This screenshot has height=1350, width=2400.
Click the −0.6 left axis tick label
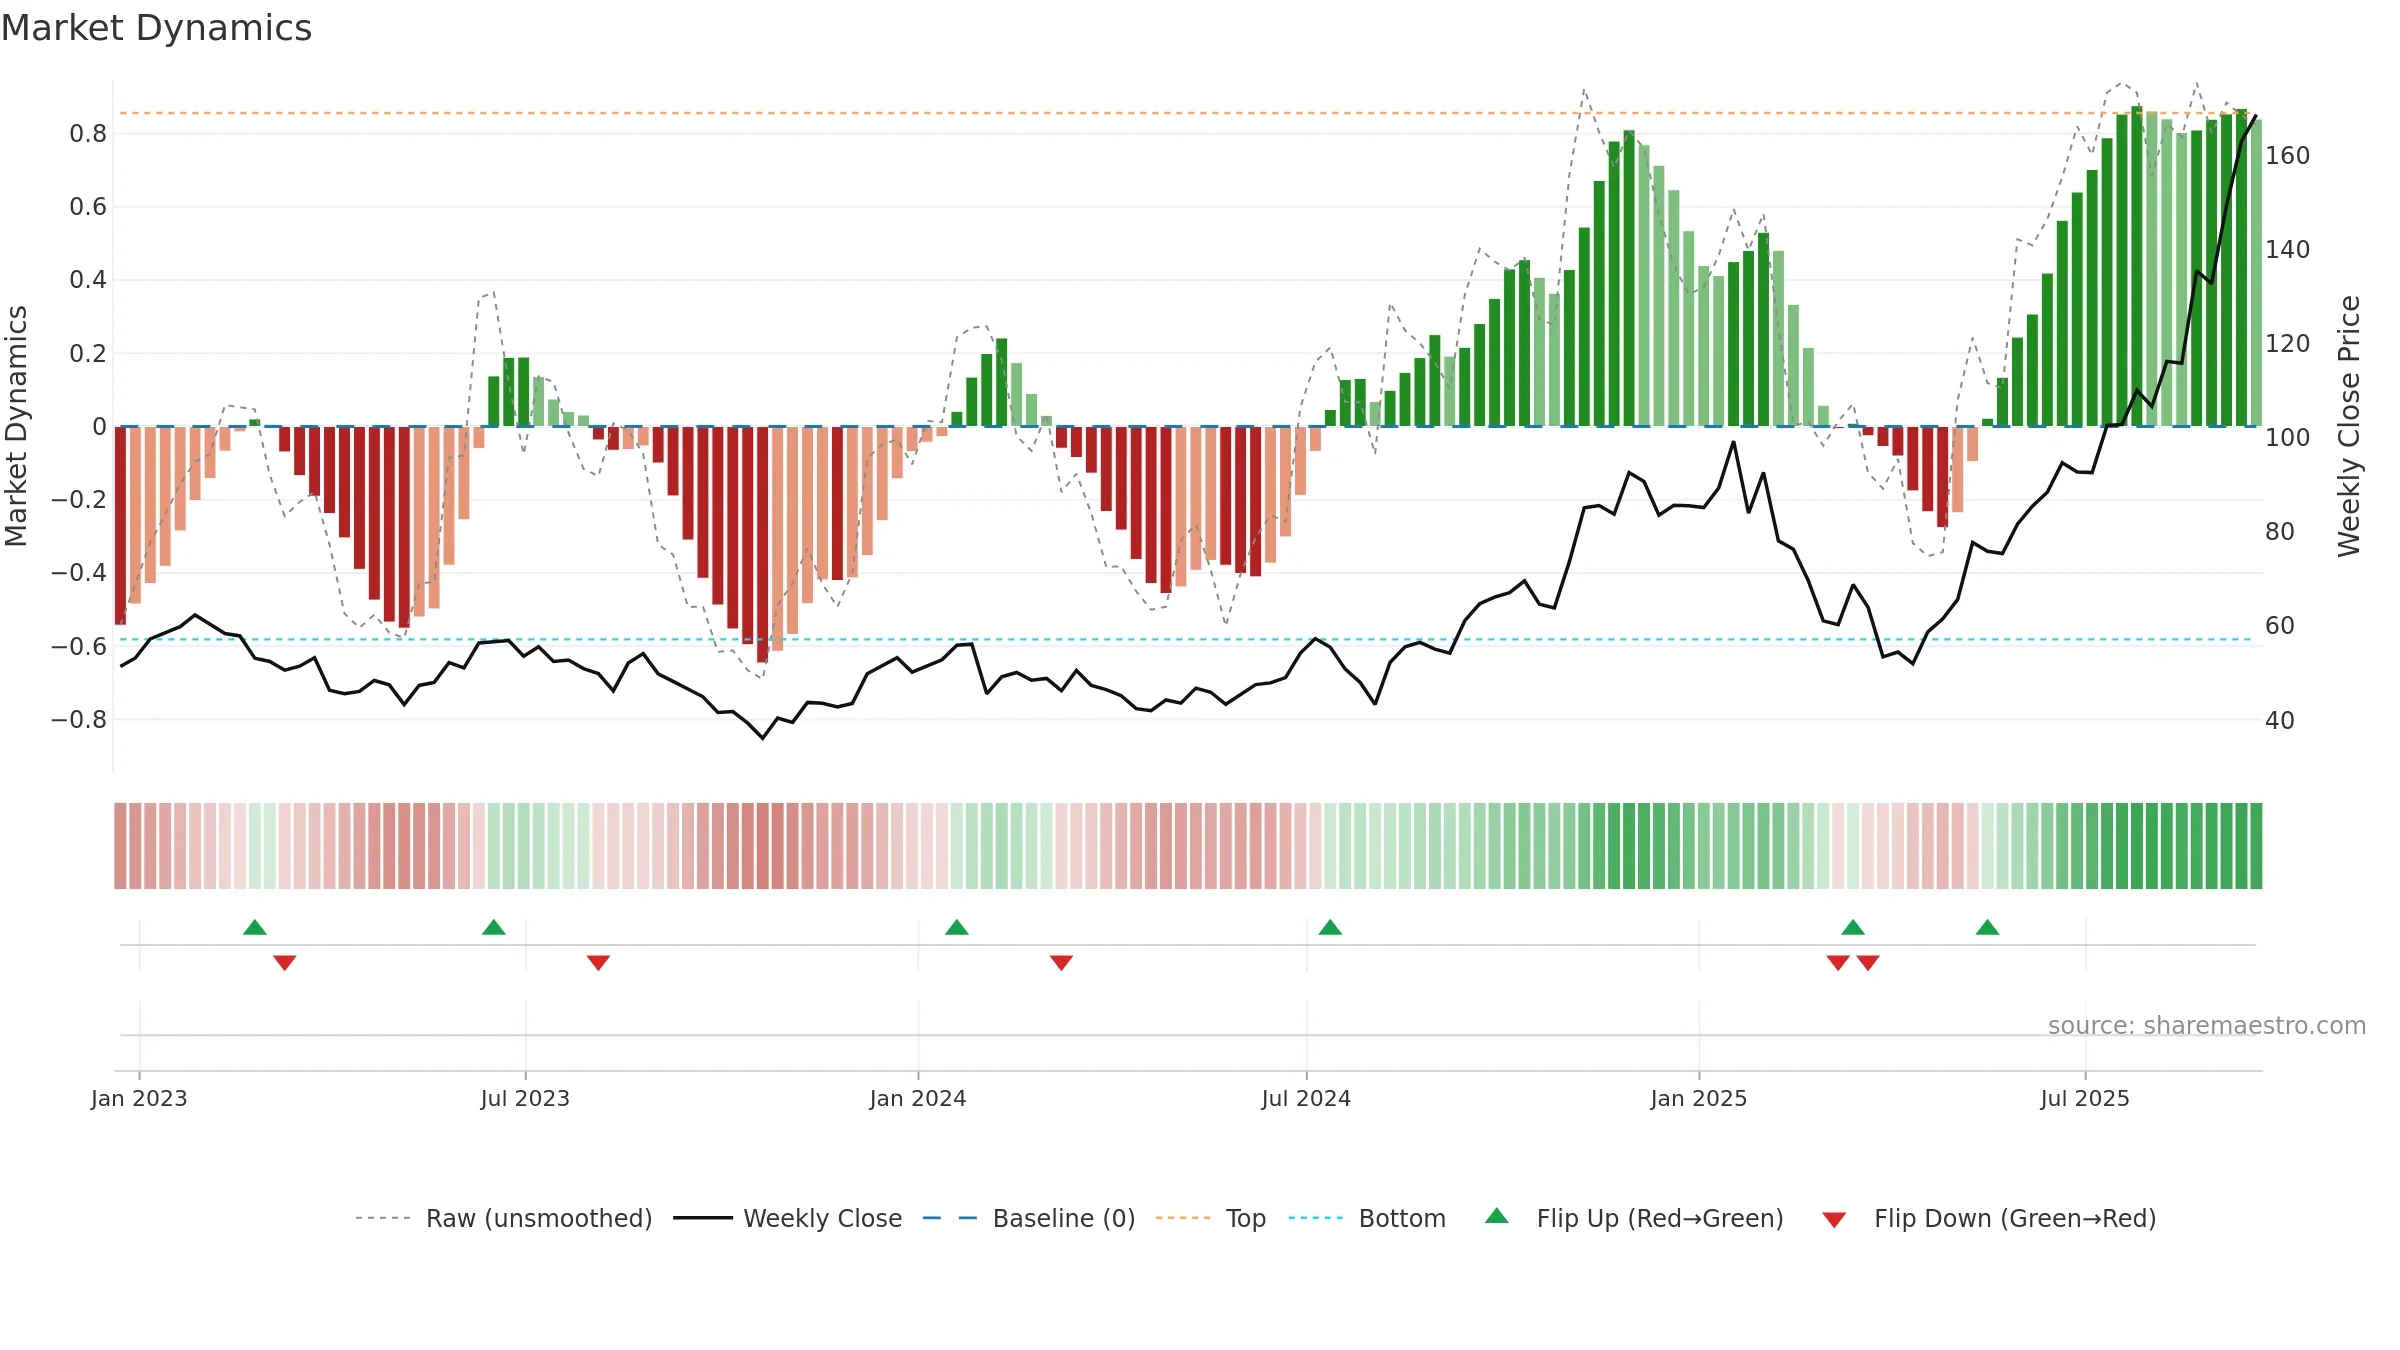click(x=79, y=646)
